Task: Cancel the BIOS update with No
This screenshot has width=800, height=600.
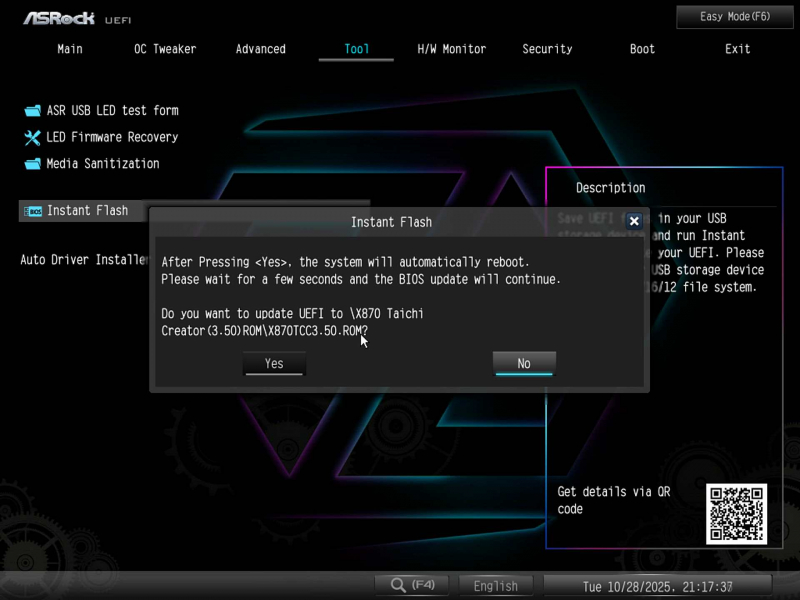Action: tap(524, 364)
